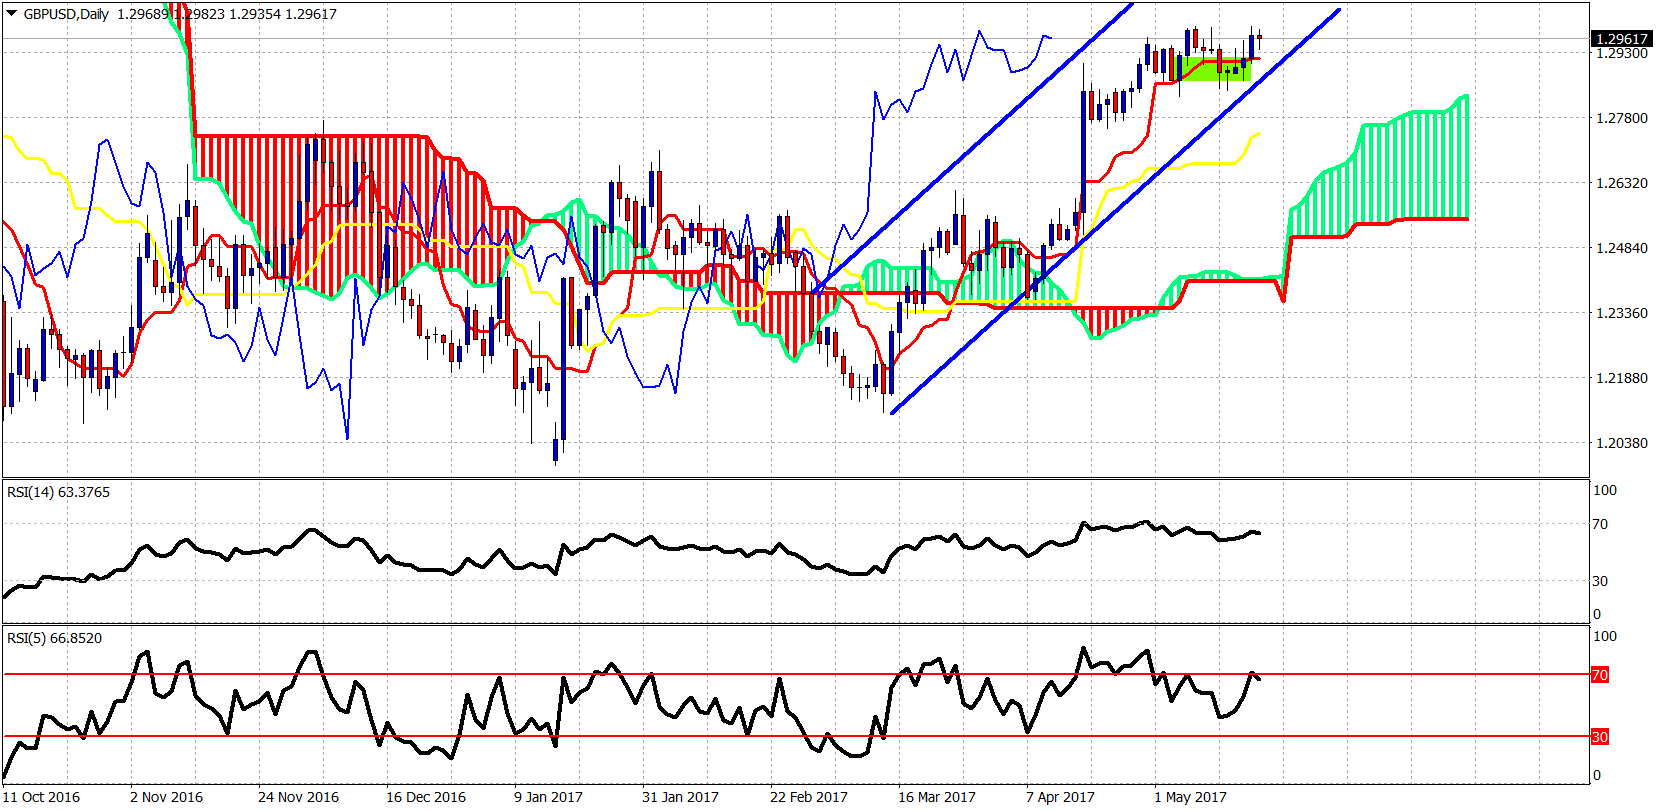Click the current price label 1.29617
Image resolution: width=1657 pixels, height=811 pixels.
[1621, 39]
